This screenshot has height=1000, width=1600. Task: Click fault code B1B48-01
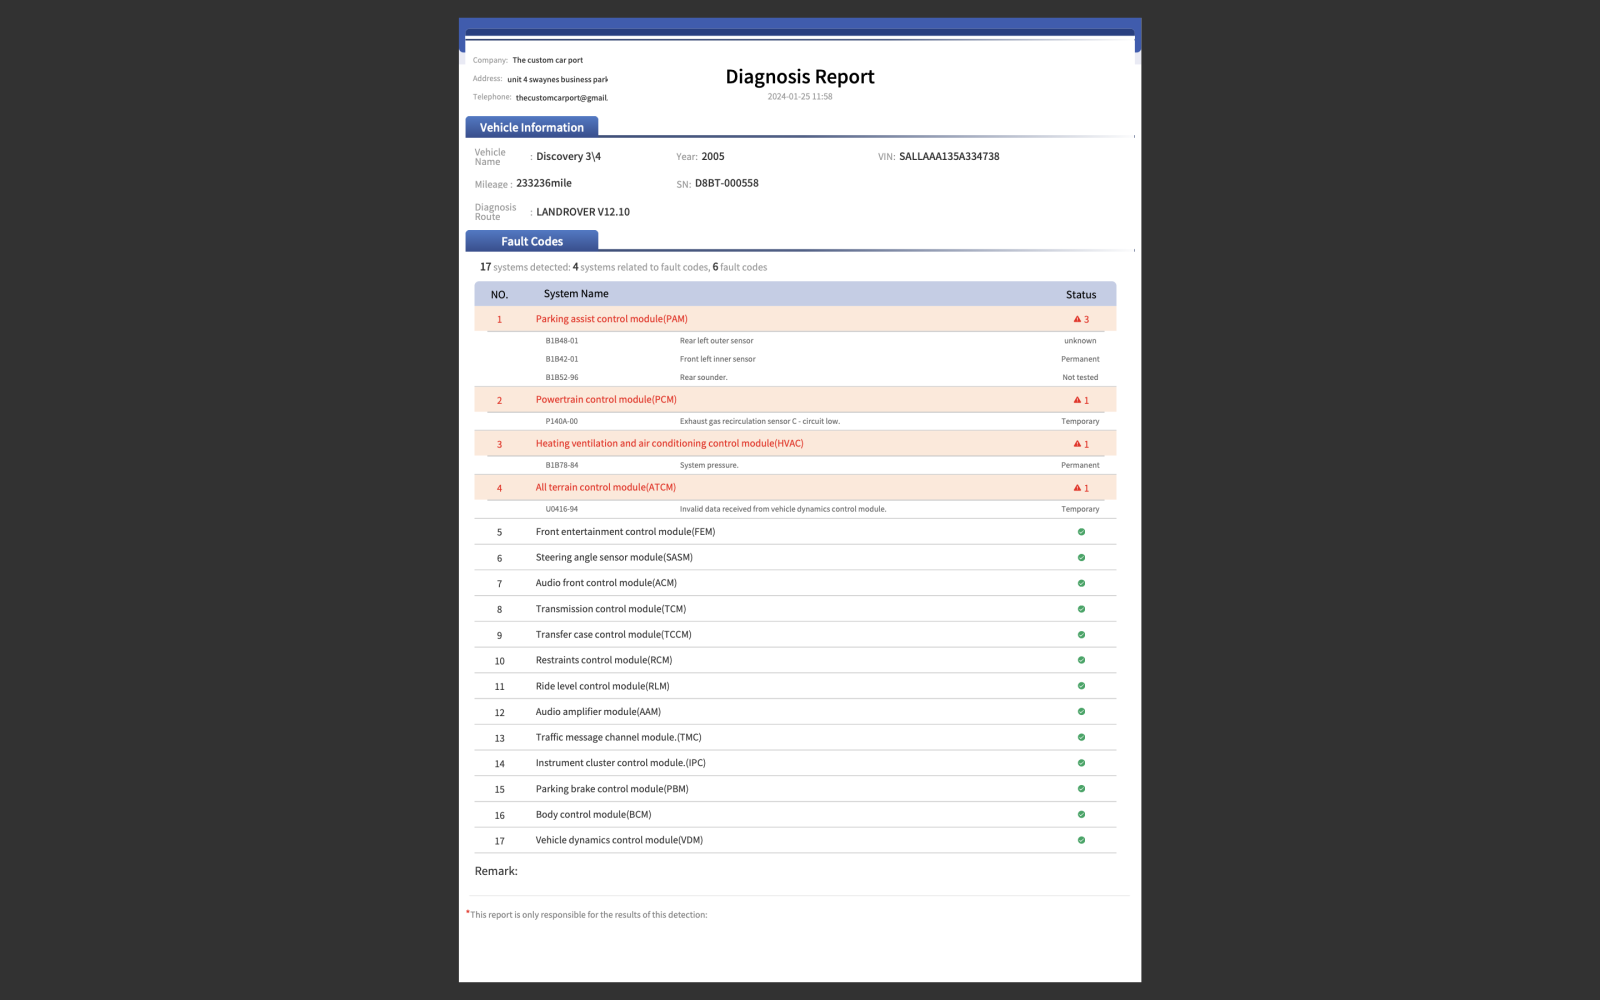point(562,341)
